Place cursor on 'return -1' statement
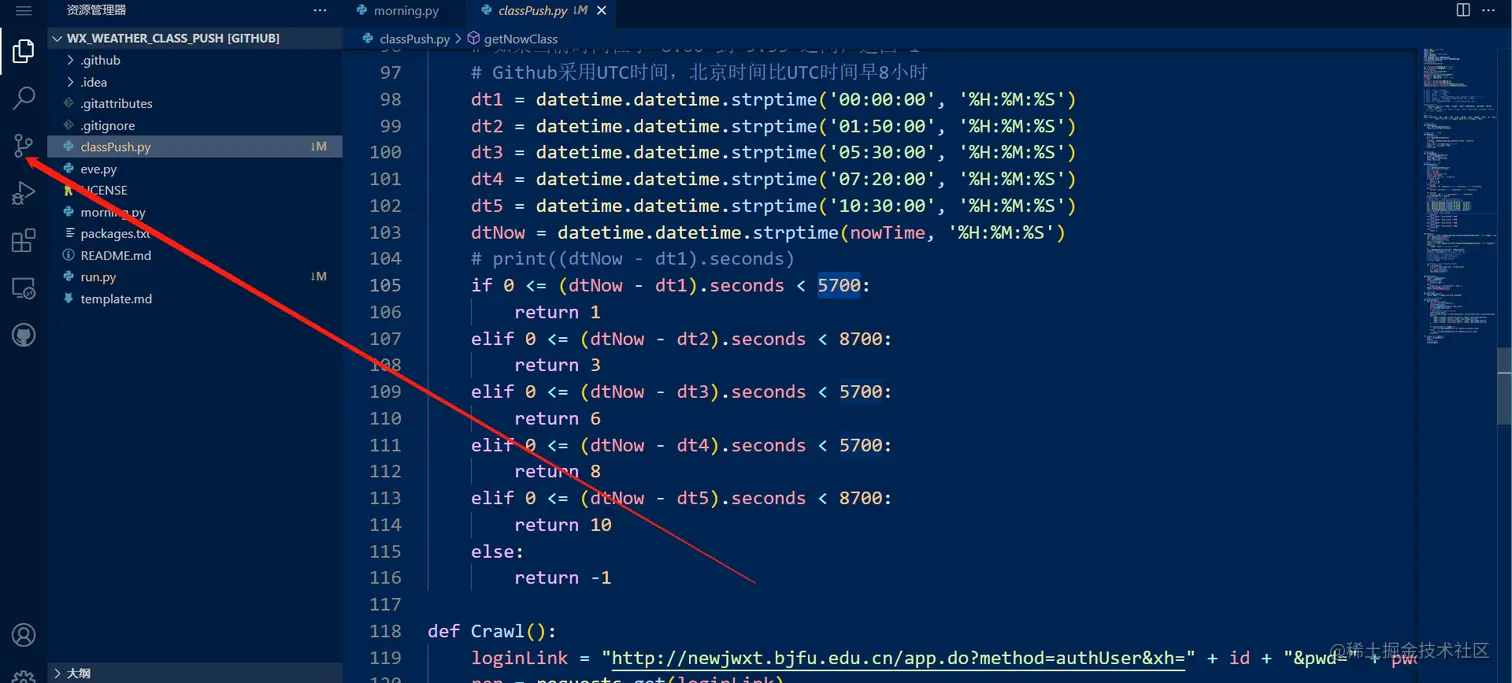 coord(563,578)
